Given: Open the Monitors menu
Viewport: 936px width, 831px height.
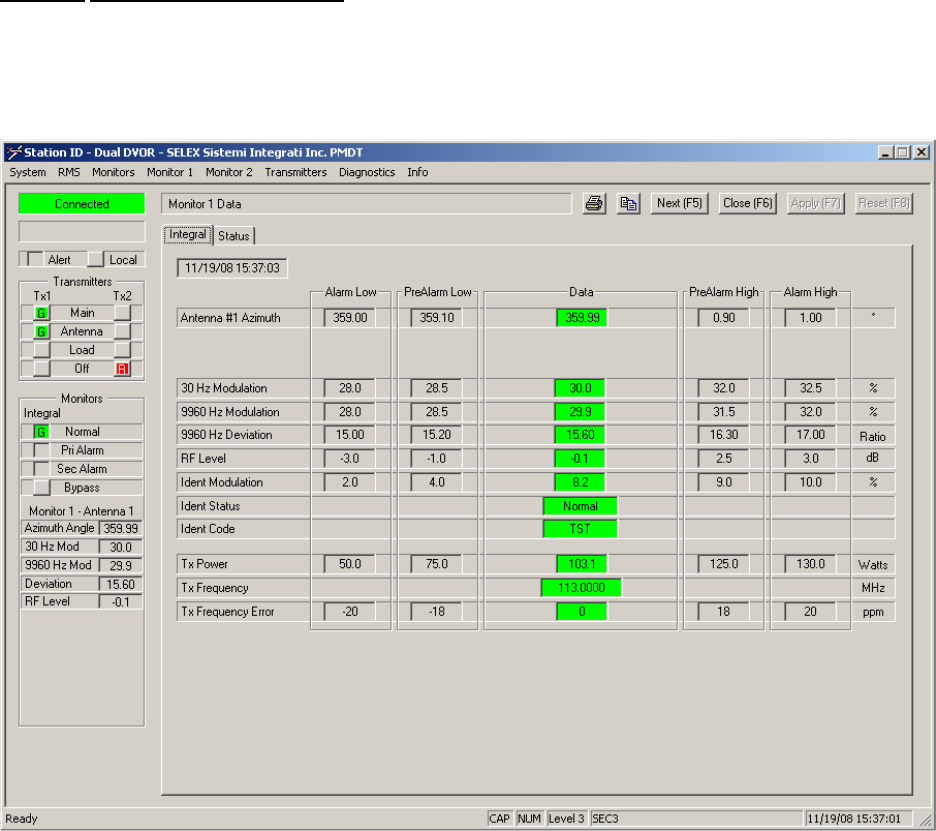Looking at the screenshot, I should pos(113,172).
